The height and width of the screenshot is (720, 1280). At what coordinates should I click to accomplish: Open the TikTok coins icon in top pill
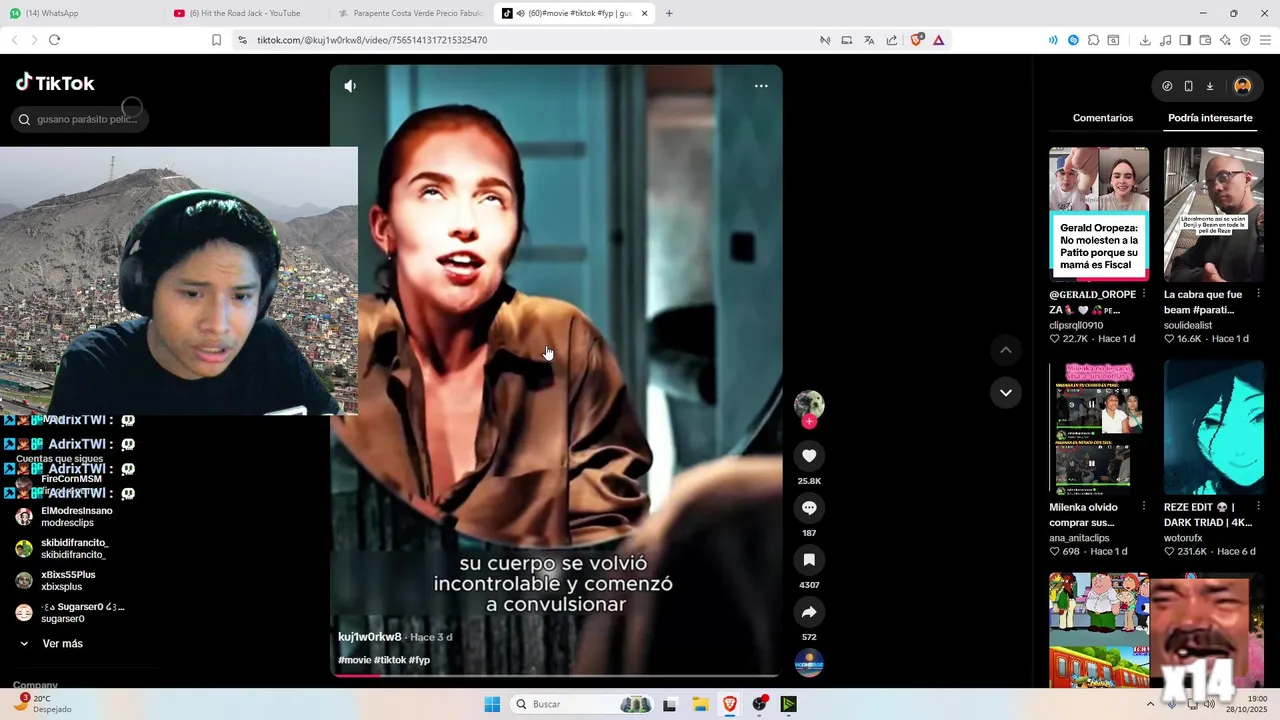click(1167, 86)
